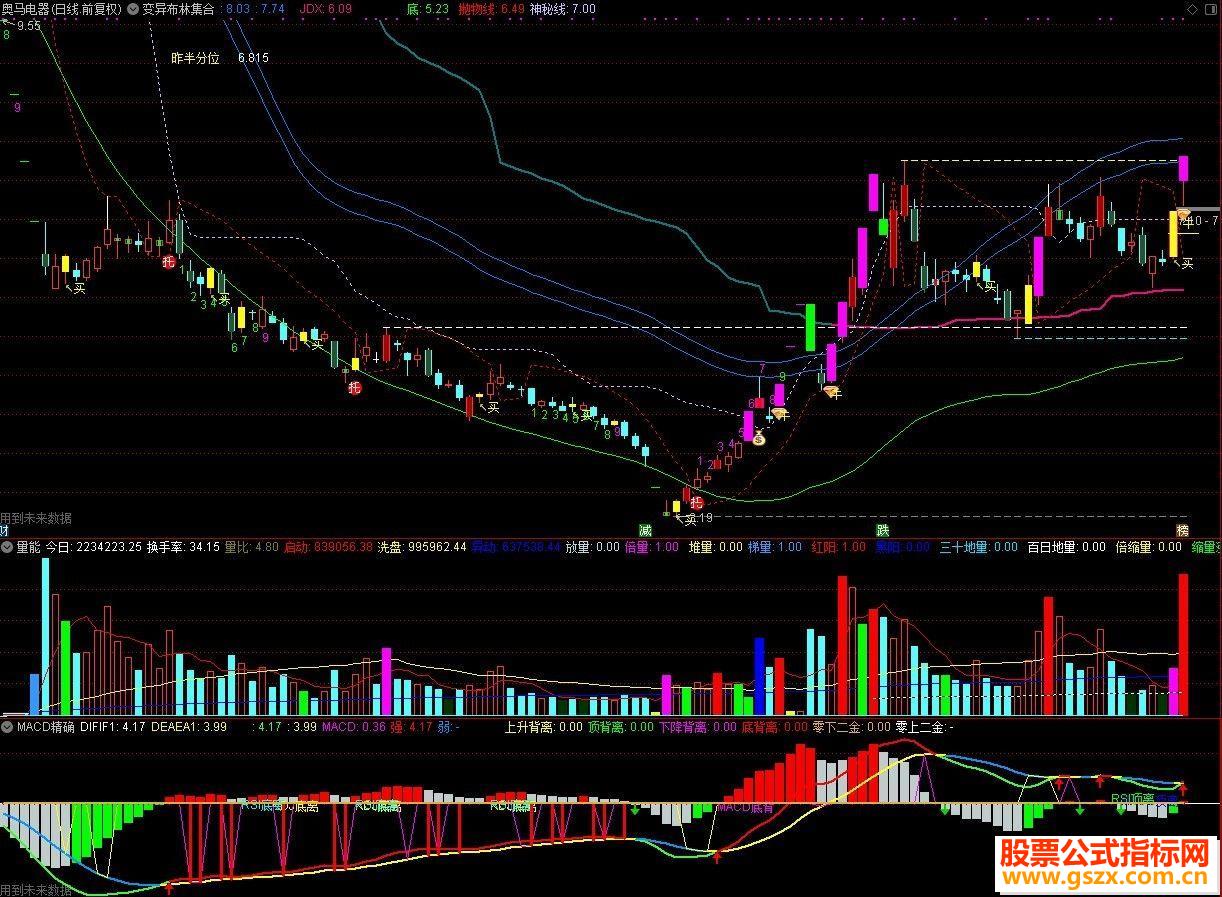Click the 量比: 4.80 value
Viewport: 1222px width, 897px height.
coord(252,548)
